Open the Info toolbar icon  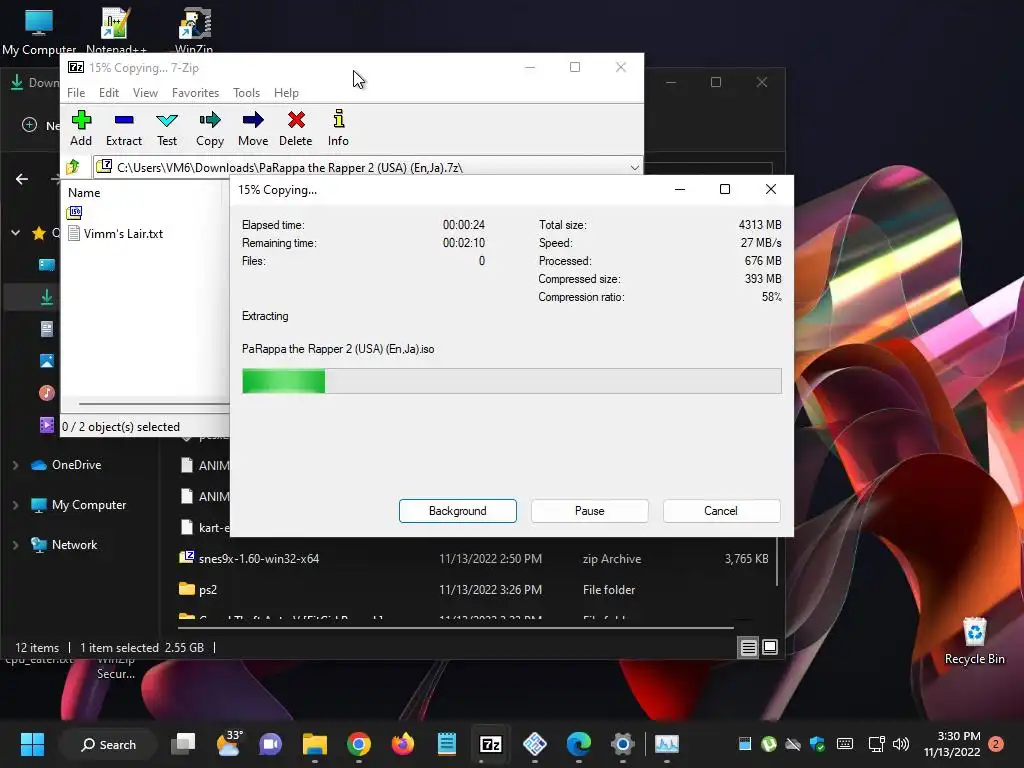pyautogui.click(x=338, y=128)
